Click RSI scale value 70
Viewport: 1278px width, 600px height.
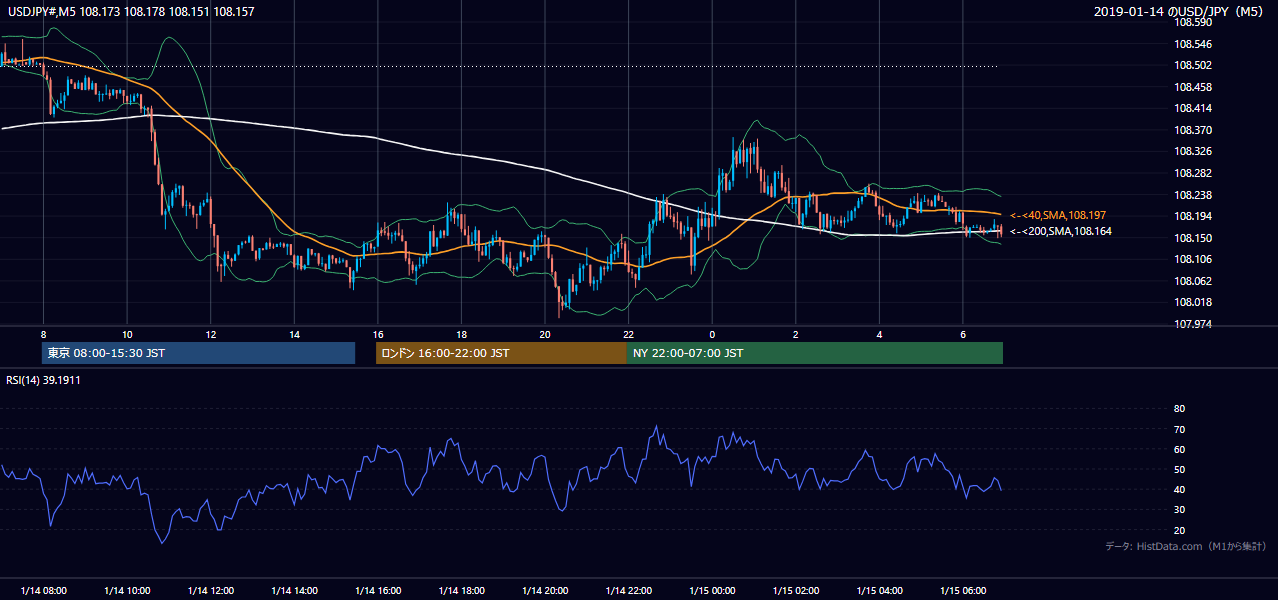[x=1179, y=429]
